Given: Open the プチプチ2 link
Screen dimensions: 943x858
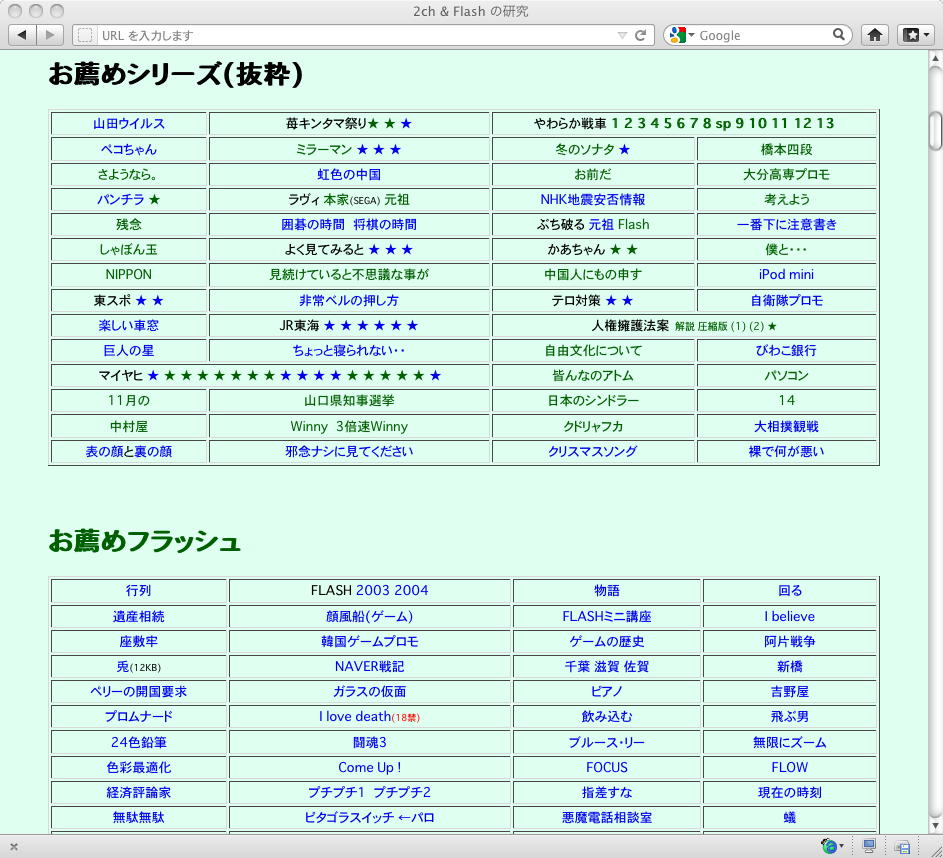Looking at the screenshot, I should tap(402, 792).
